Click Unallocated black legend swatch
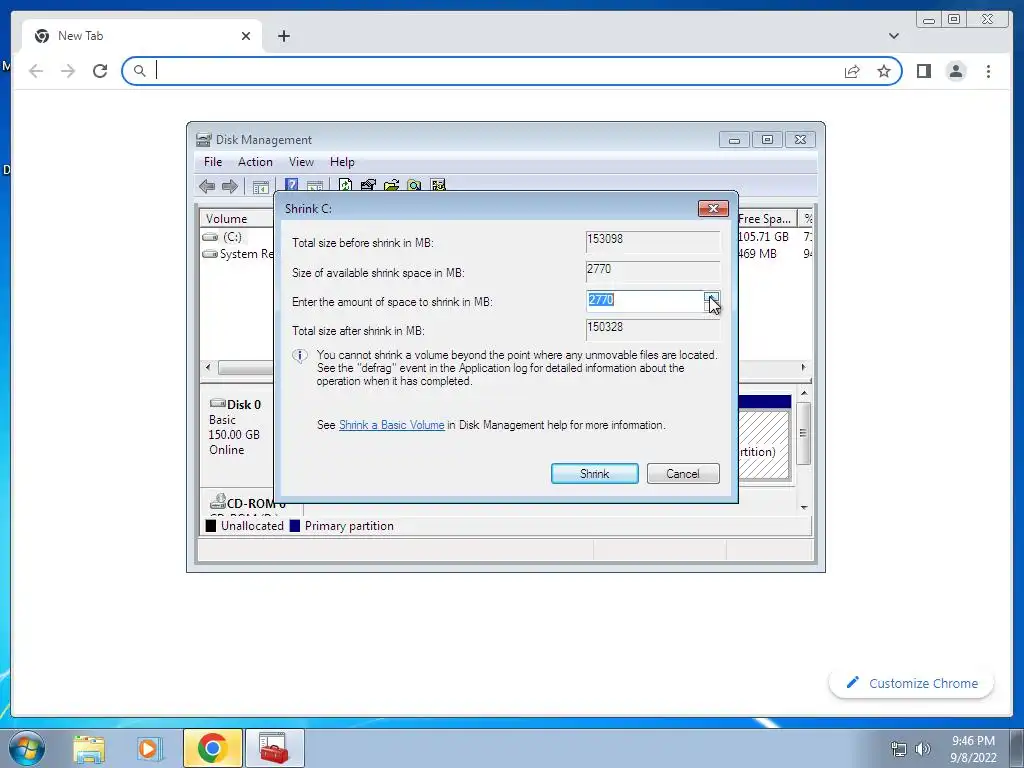The width and height of the screenshot is (1024, 768). [x=211, y=526]
